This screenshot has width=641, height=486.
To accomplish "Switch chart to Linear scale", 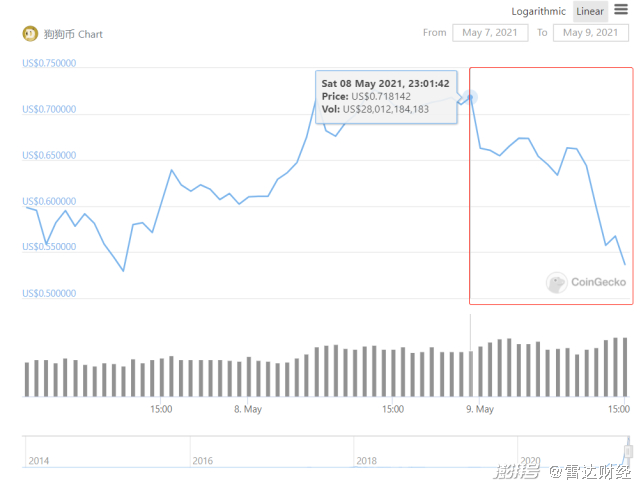I will (590, 12).
